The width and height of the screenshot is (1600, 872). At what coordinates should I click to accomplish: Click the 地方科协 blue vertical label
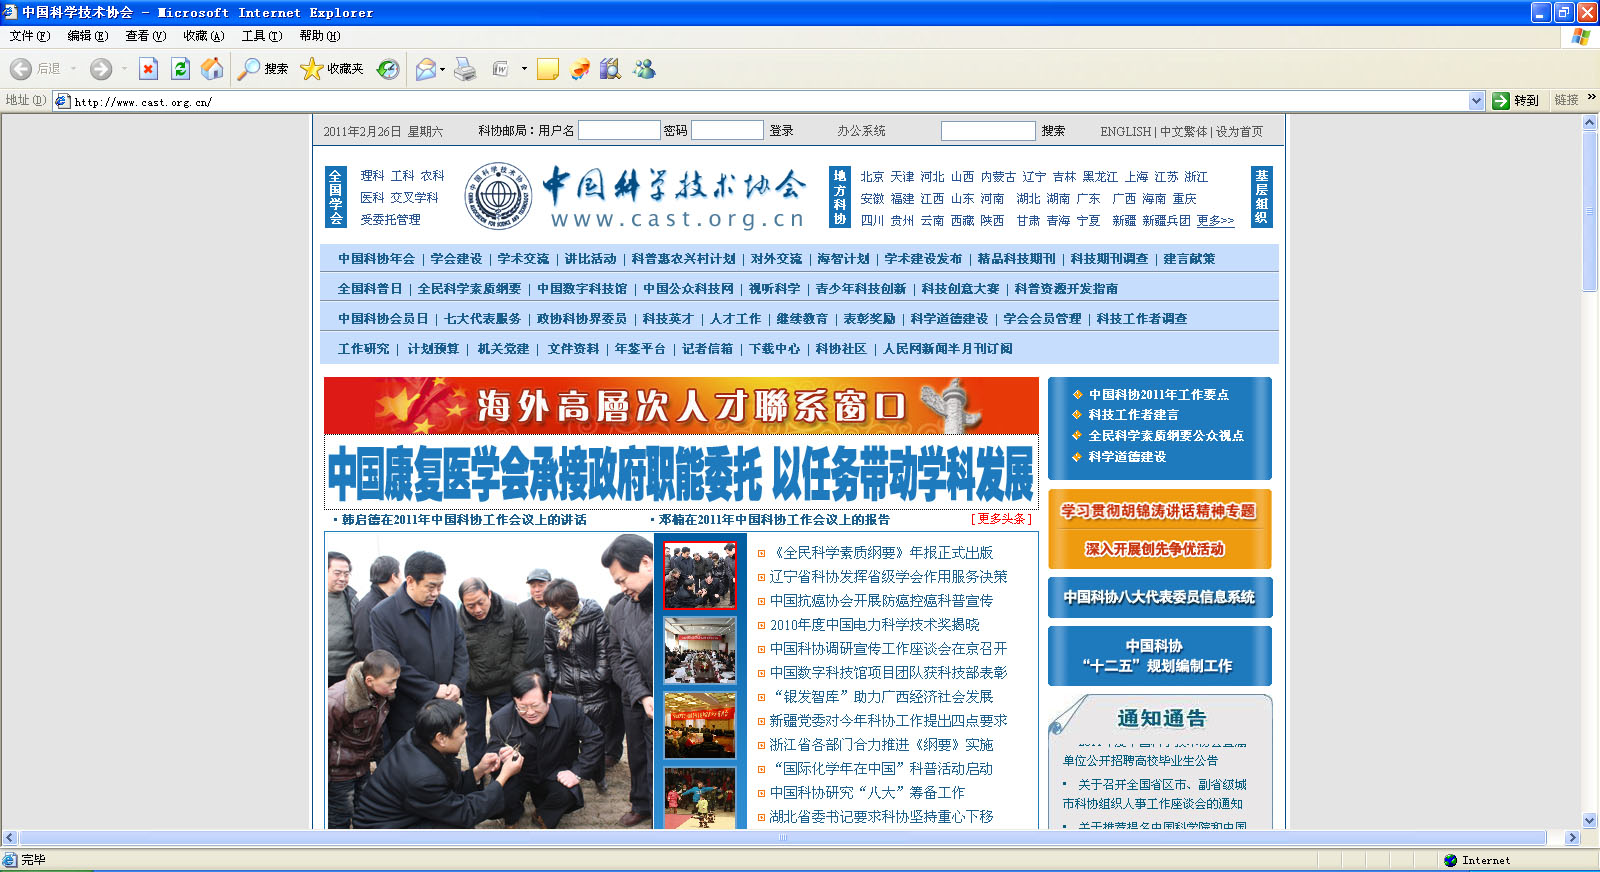840,197
